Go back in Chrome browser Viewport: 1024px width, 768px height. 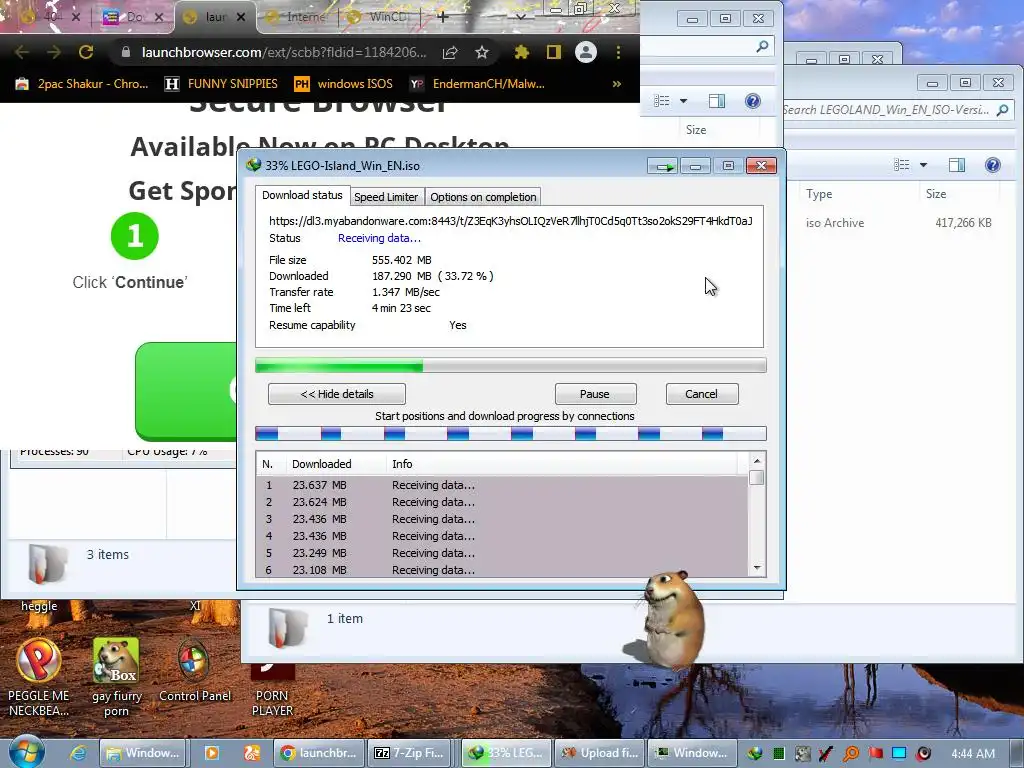click(22, 52)
